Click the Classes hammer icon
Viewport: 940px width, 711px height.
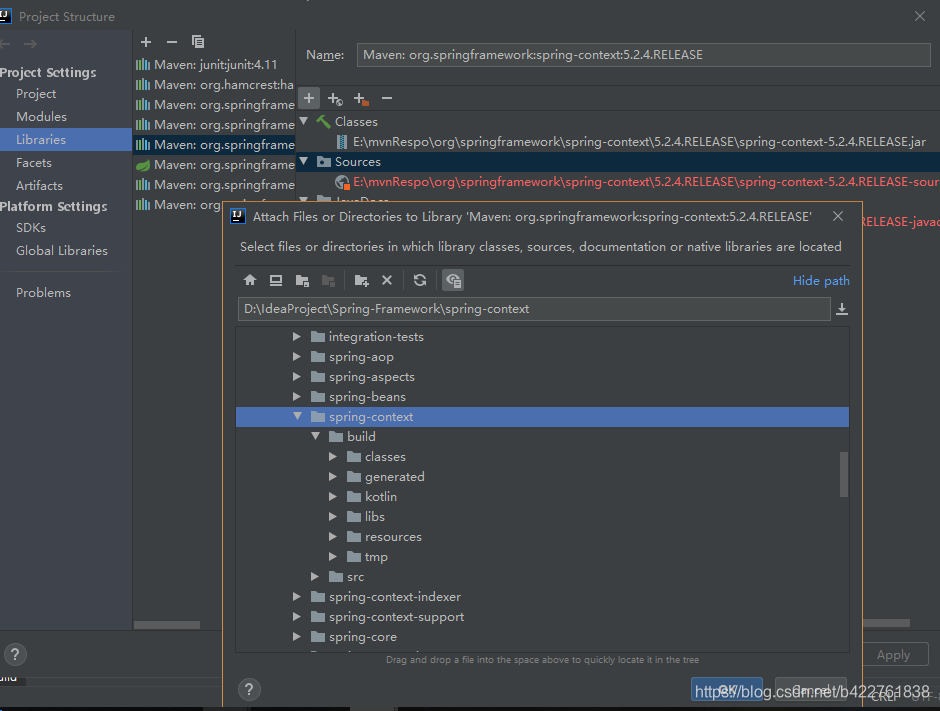pos(324,122)
